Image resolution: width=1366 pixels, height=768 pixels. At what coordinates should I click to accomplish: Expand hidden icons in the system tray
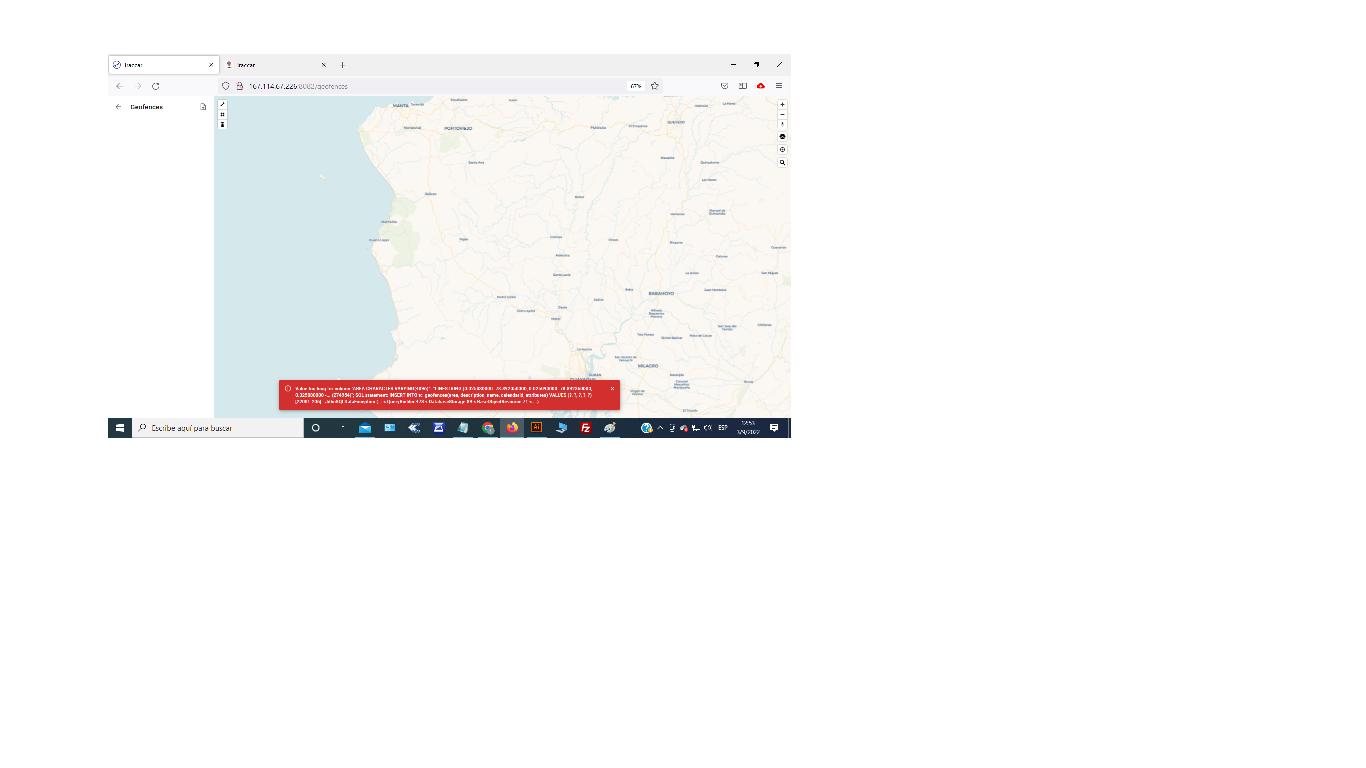(659, 428)
